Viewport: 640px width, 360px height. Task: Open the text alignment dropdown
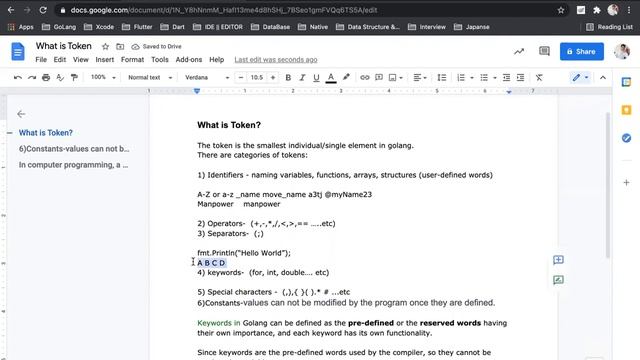tap(420, 78)
